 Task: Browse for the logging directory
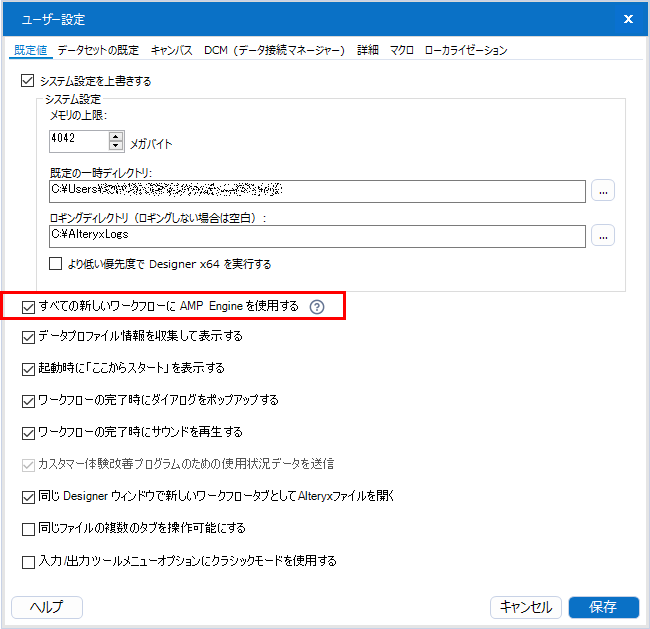pyautogui.click(x=602, y=235)
